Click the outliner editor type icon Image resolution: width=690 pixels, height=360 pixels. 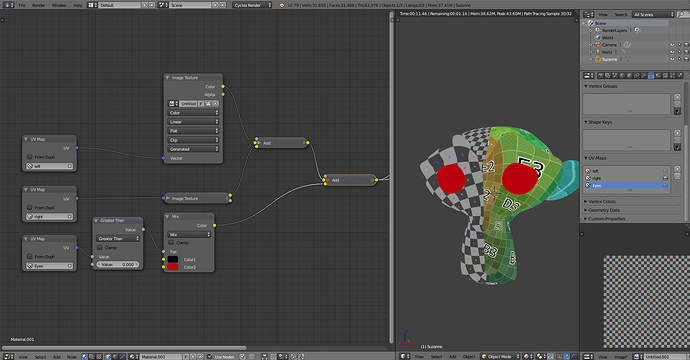pos(588,15)
